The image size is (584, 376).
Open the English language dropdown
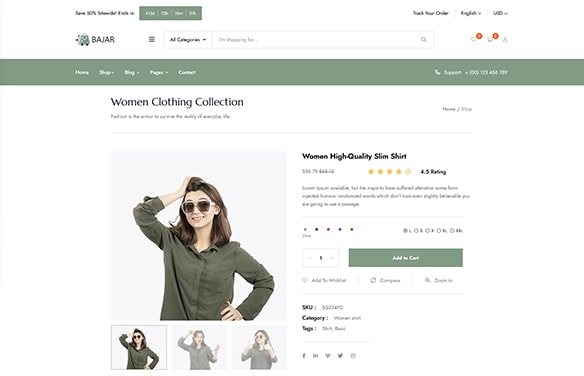(x=471, y=13)
